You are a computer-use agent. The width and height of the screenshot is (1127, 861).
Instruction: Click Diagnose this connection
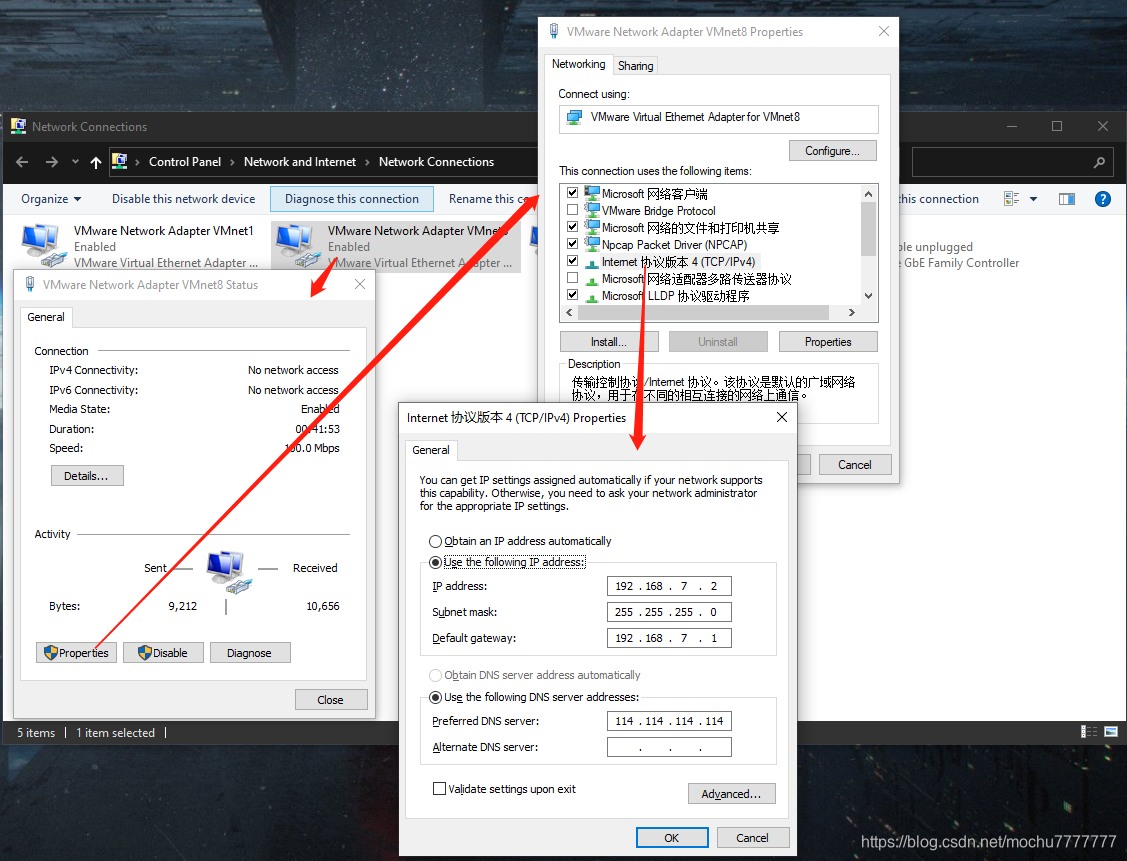point(351,199)
